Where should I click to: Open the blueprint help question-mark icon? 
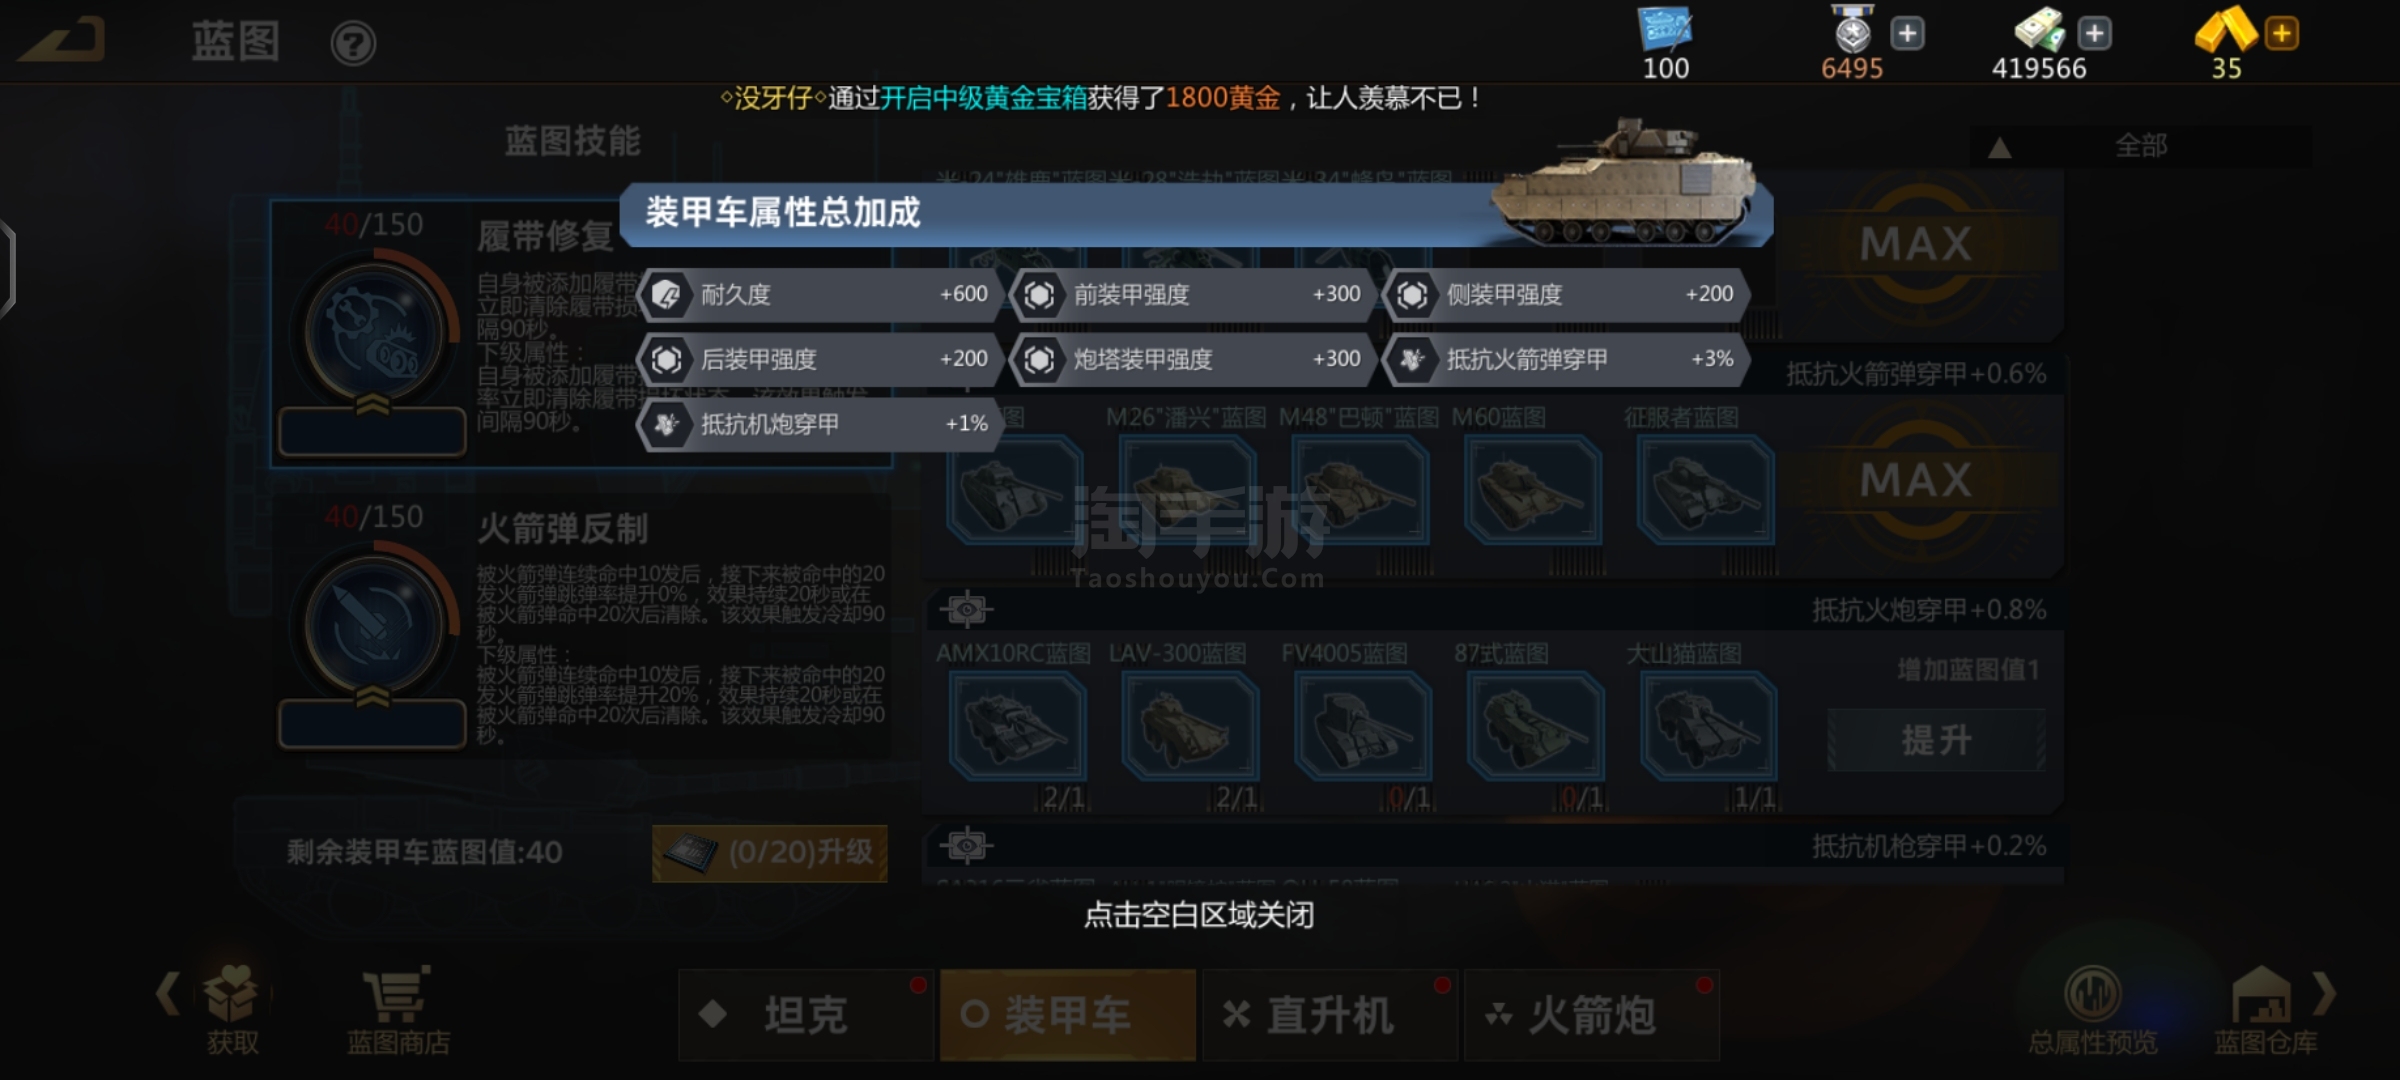pos(353,44)
